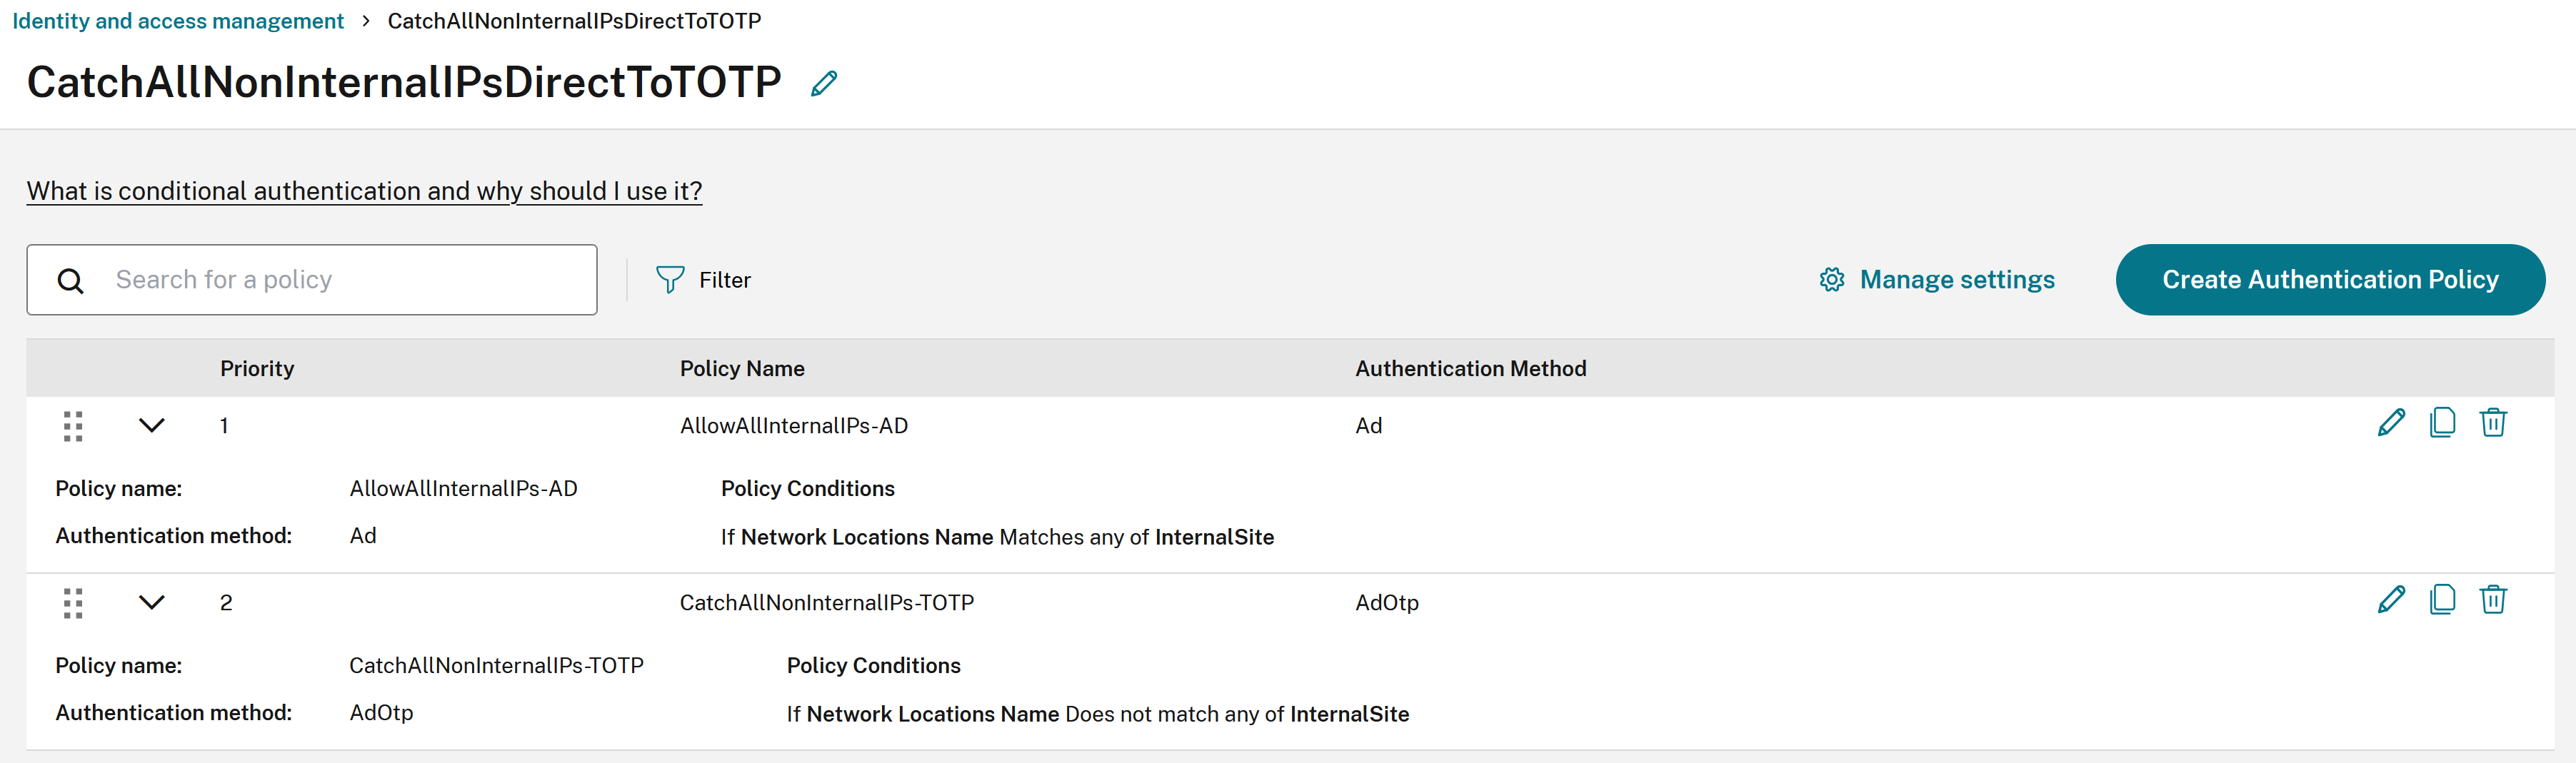Click the Priority column header
Screen dimensions: 2576x763
(257, 369)
